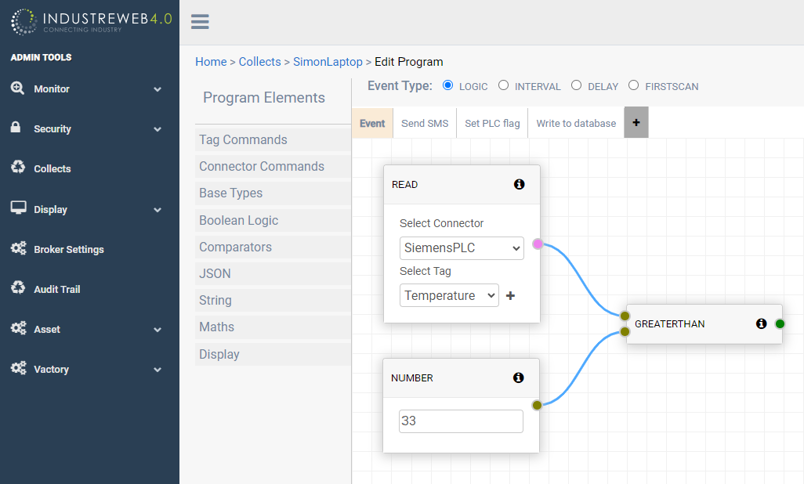The height and width of the screenshot is (484, 804).
Task: Expand Display program elements category
Action: (x=273, y=354)
